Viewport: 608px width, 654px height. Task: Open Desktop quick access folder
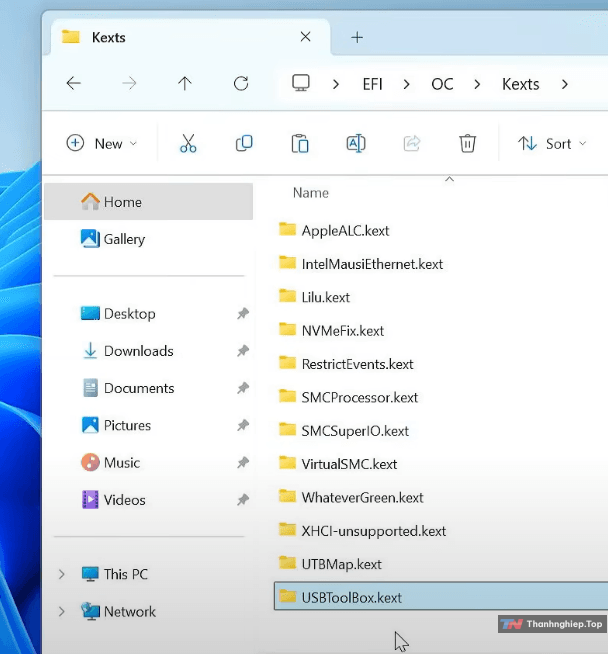pos(118,314)
